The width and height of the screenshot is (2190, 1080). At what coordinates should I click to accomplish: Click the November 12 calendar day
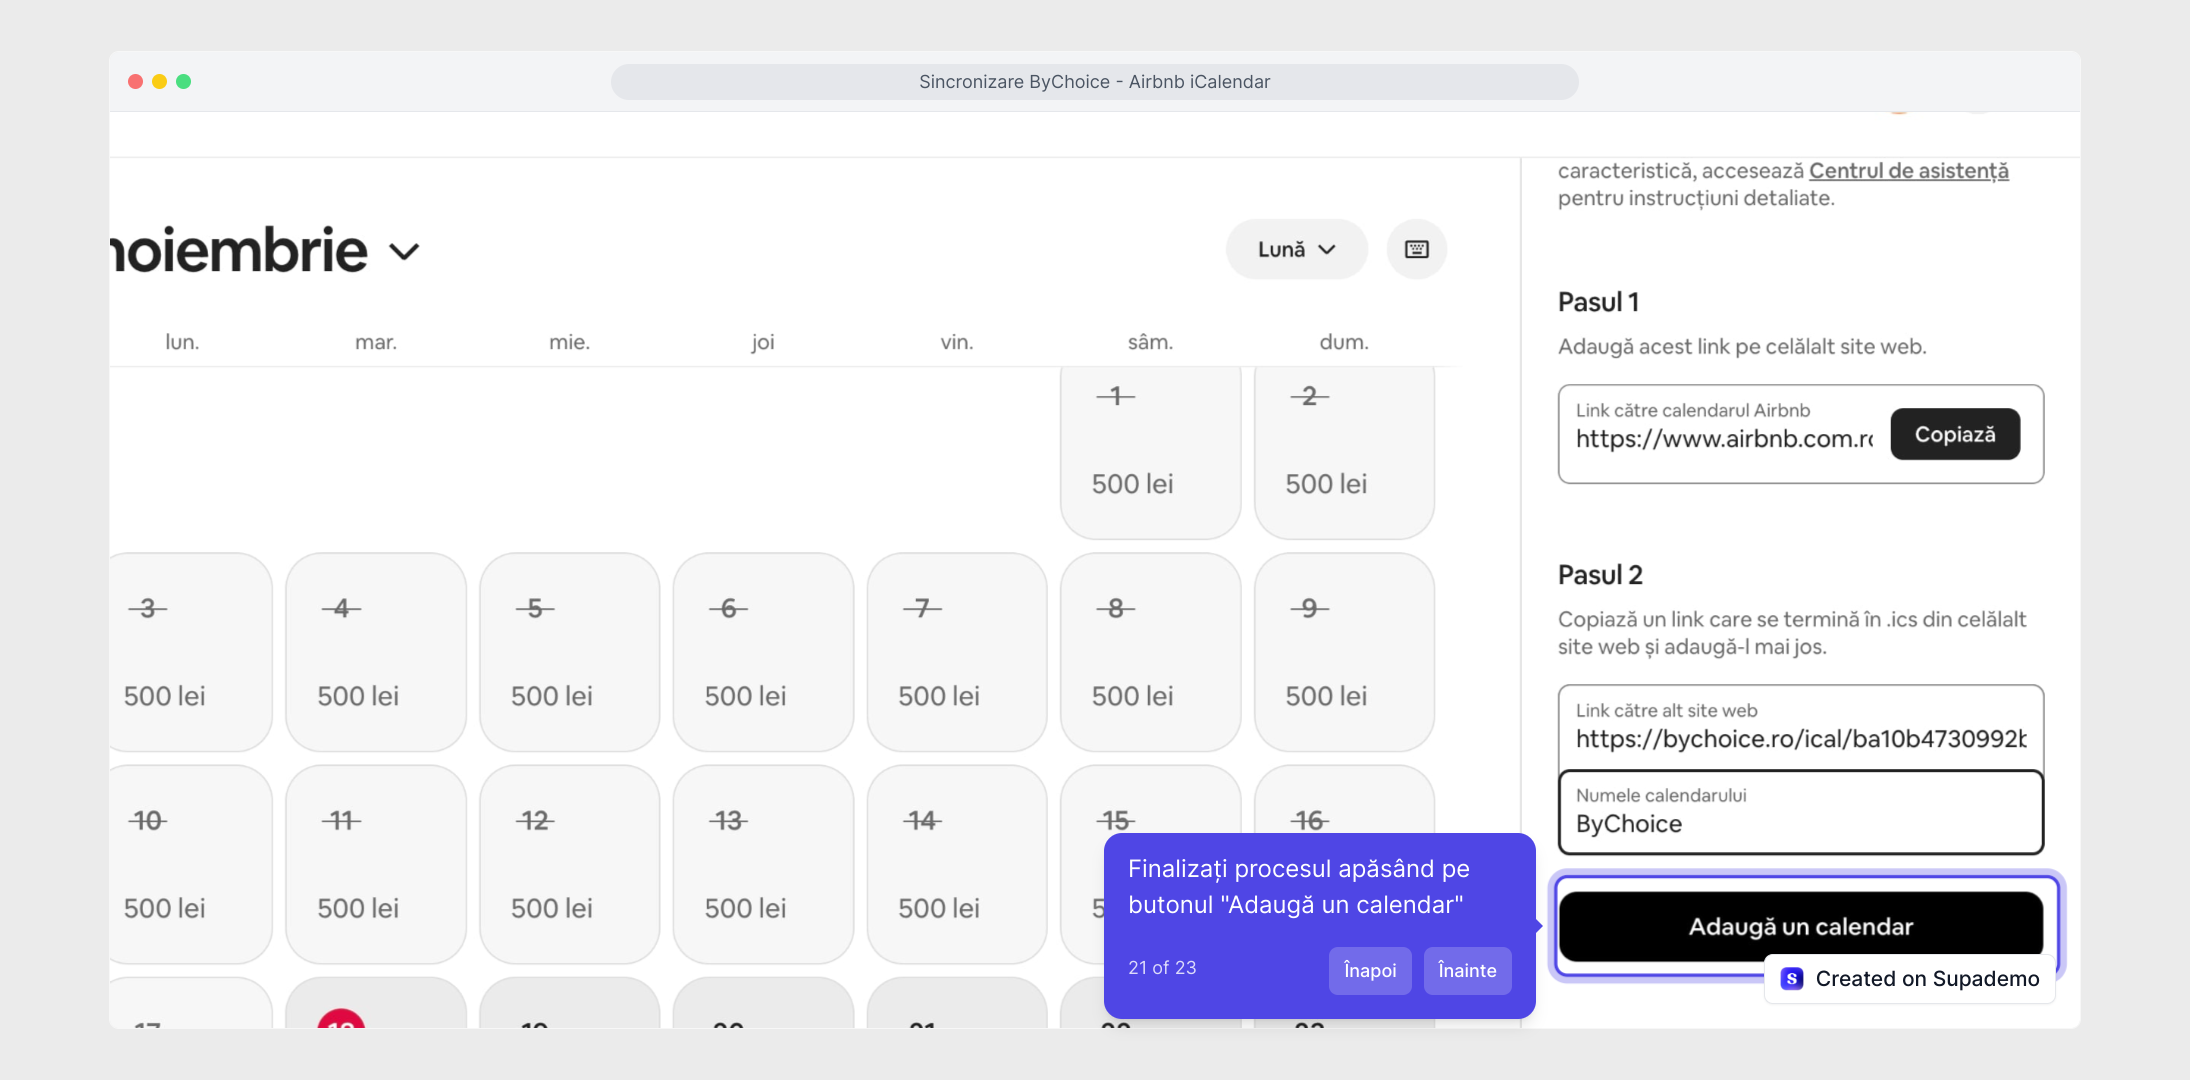click(569, 864)
